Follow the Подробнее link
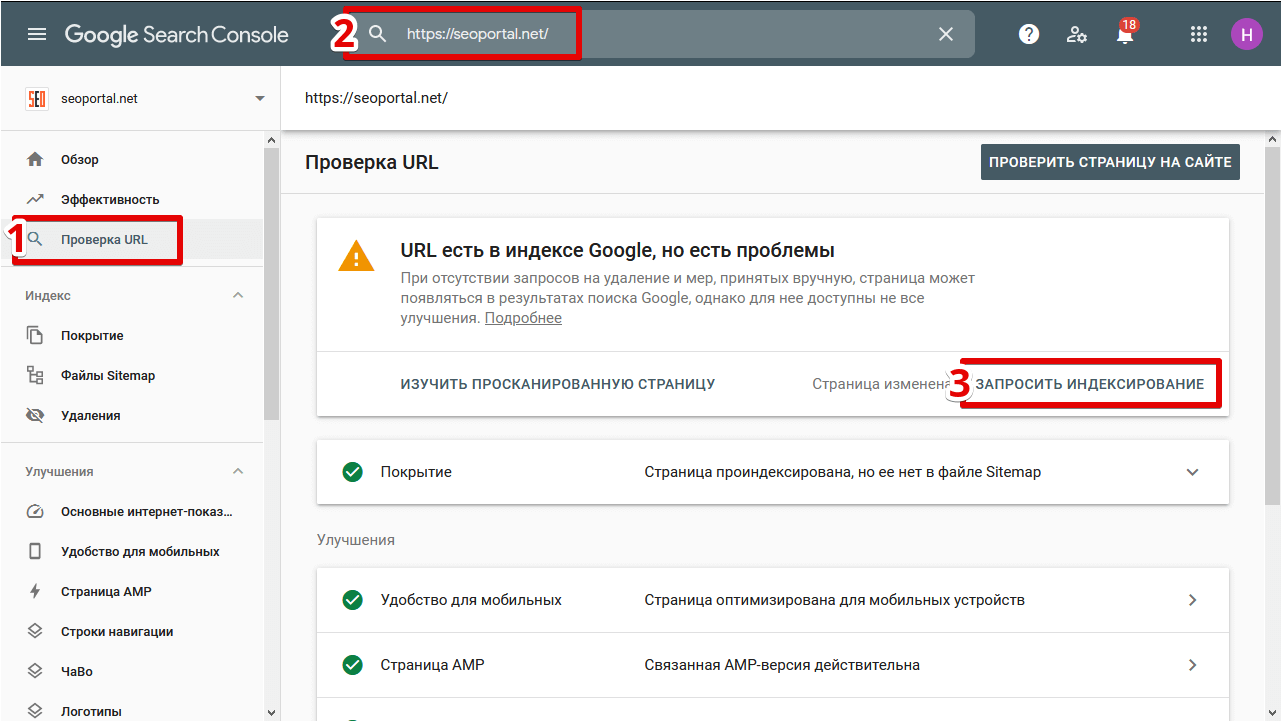Viewport: 1281px width, 721px height. (523, 318)
